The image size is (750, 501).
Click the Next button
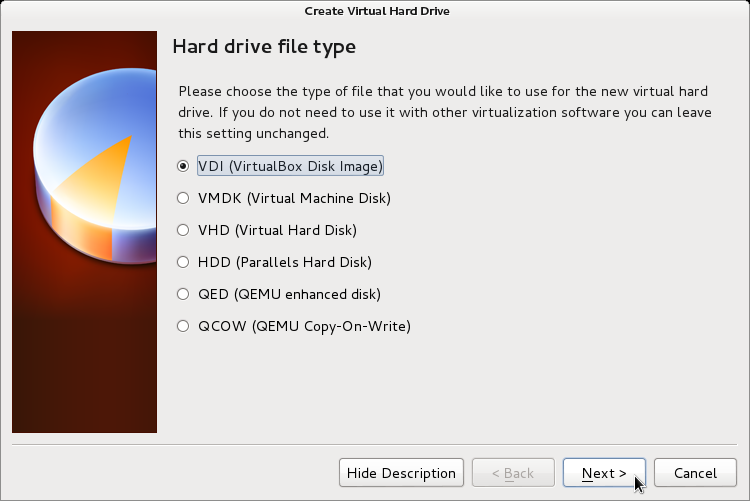(x=604, y=473)
